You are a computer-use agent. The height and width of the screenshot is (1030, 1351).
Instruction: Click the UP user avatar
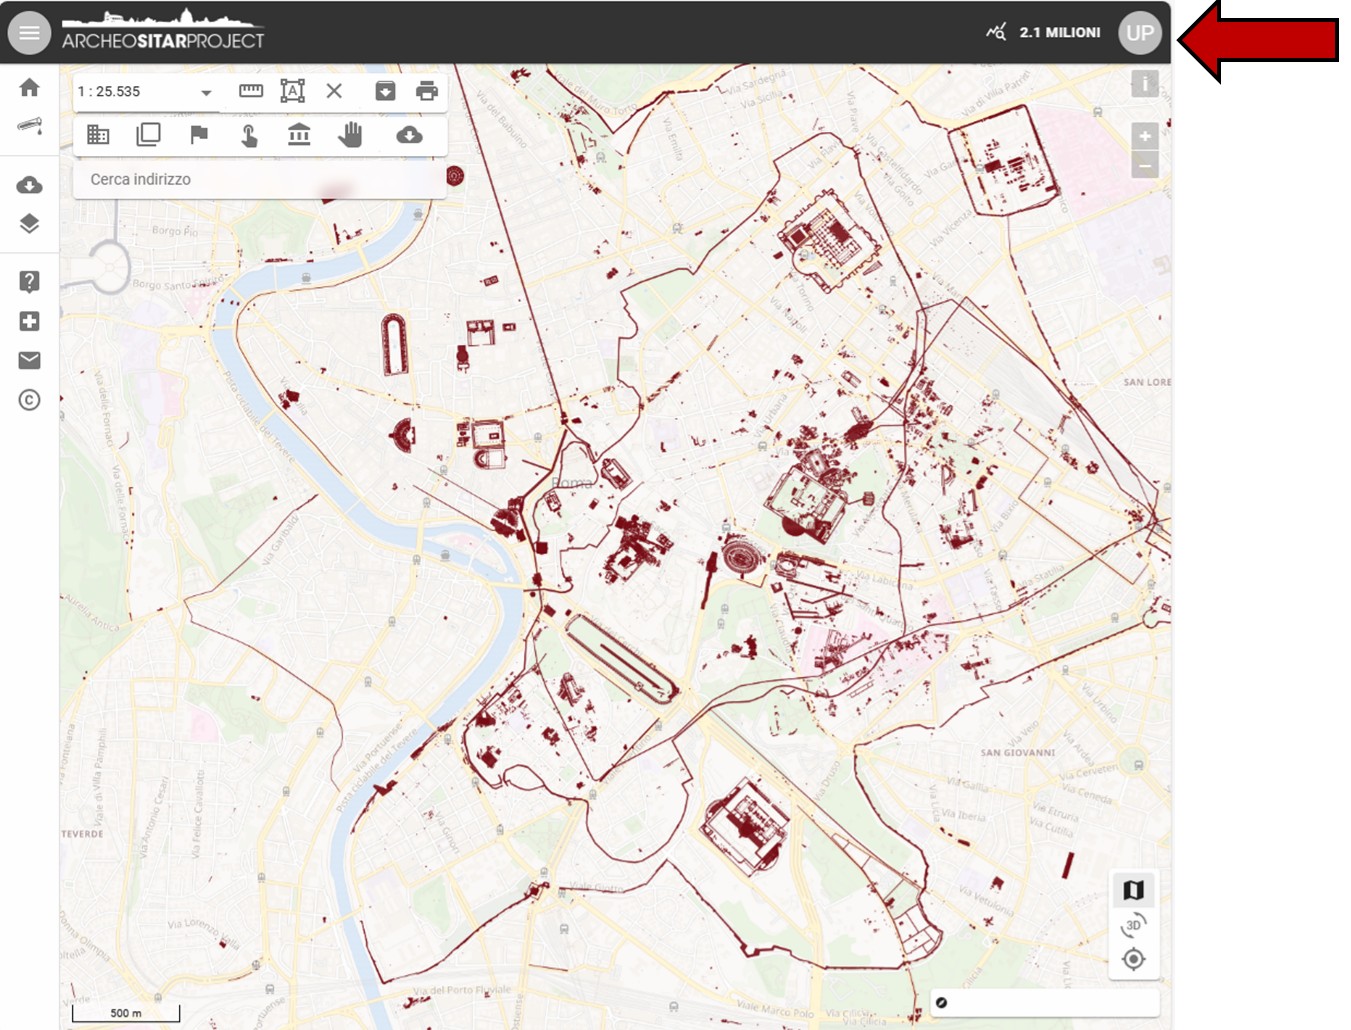pyautogui.click(x=1139, y=33)
